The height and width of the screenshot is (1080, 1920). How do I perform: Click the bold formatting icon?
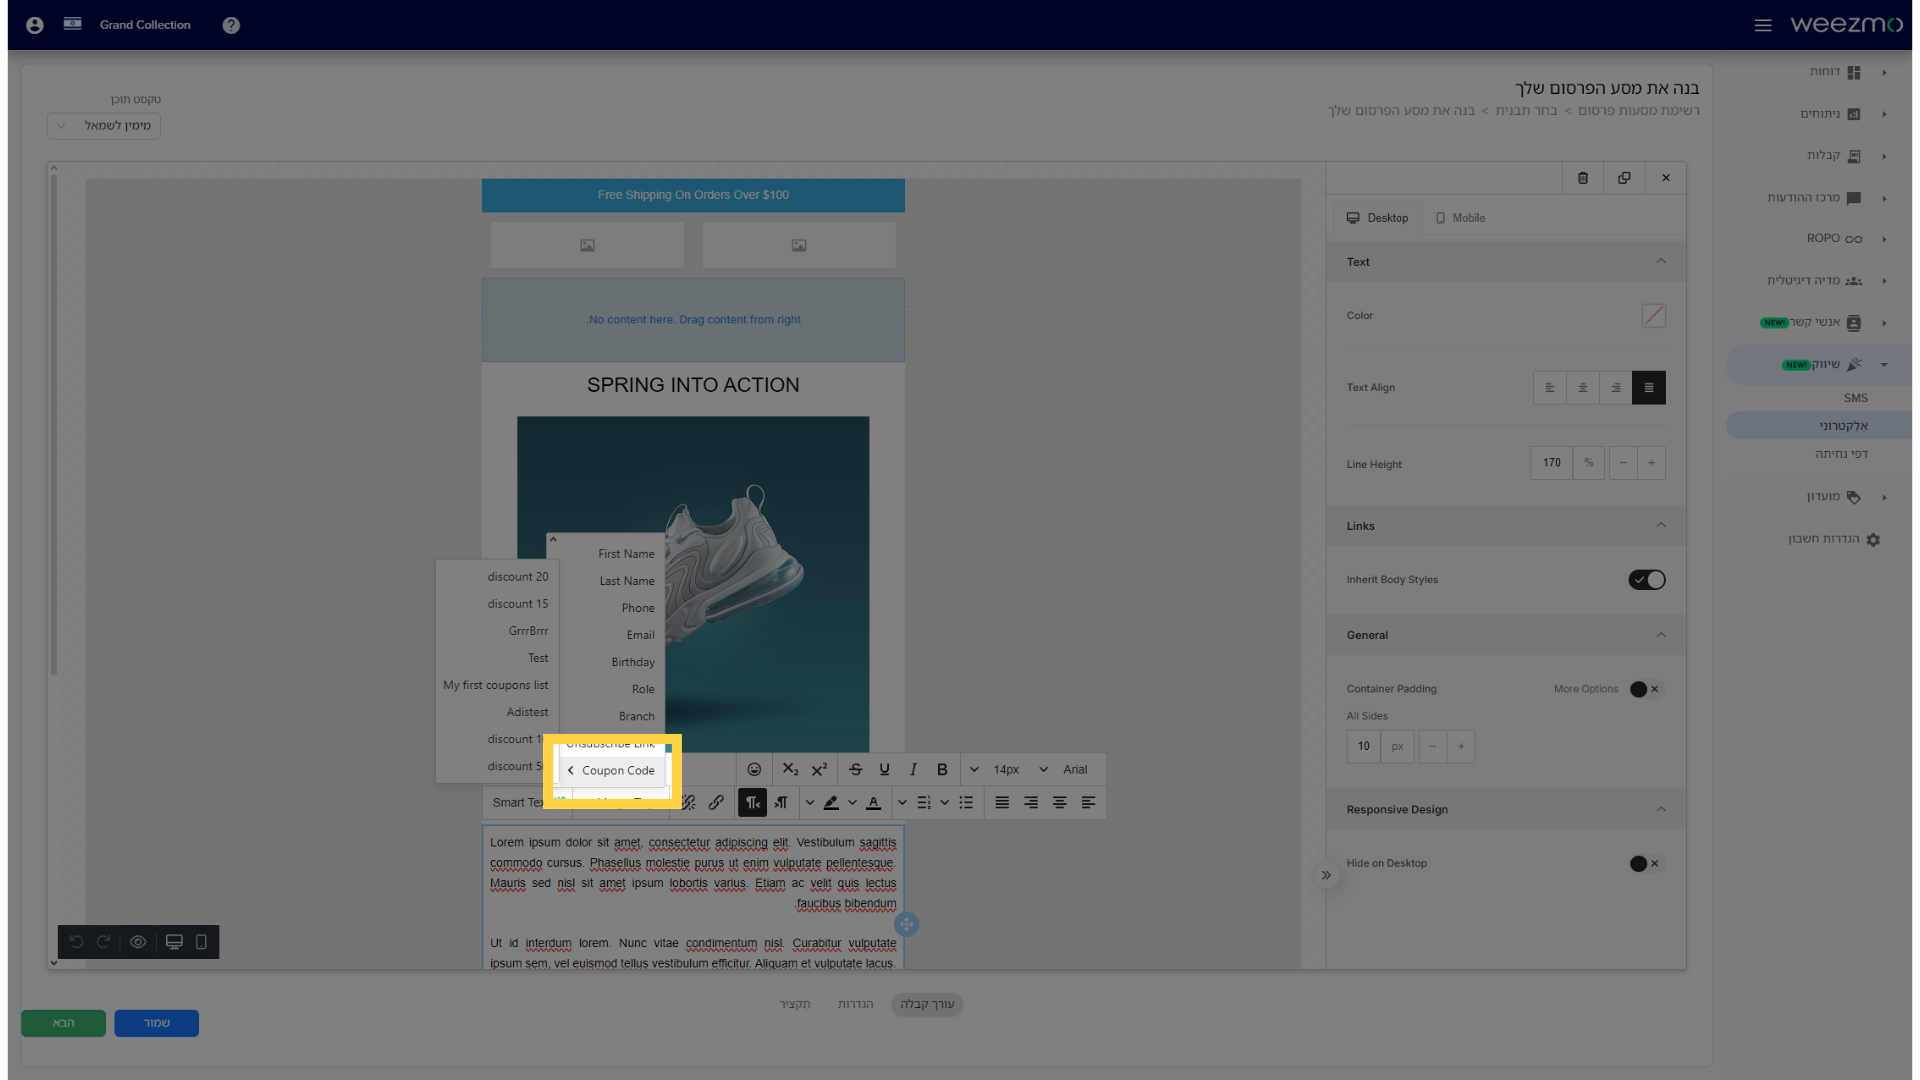pyautogui.click(x=943, y=769)
